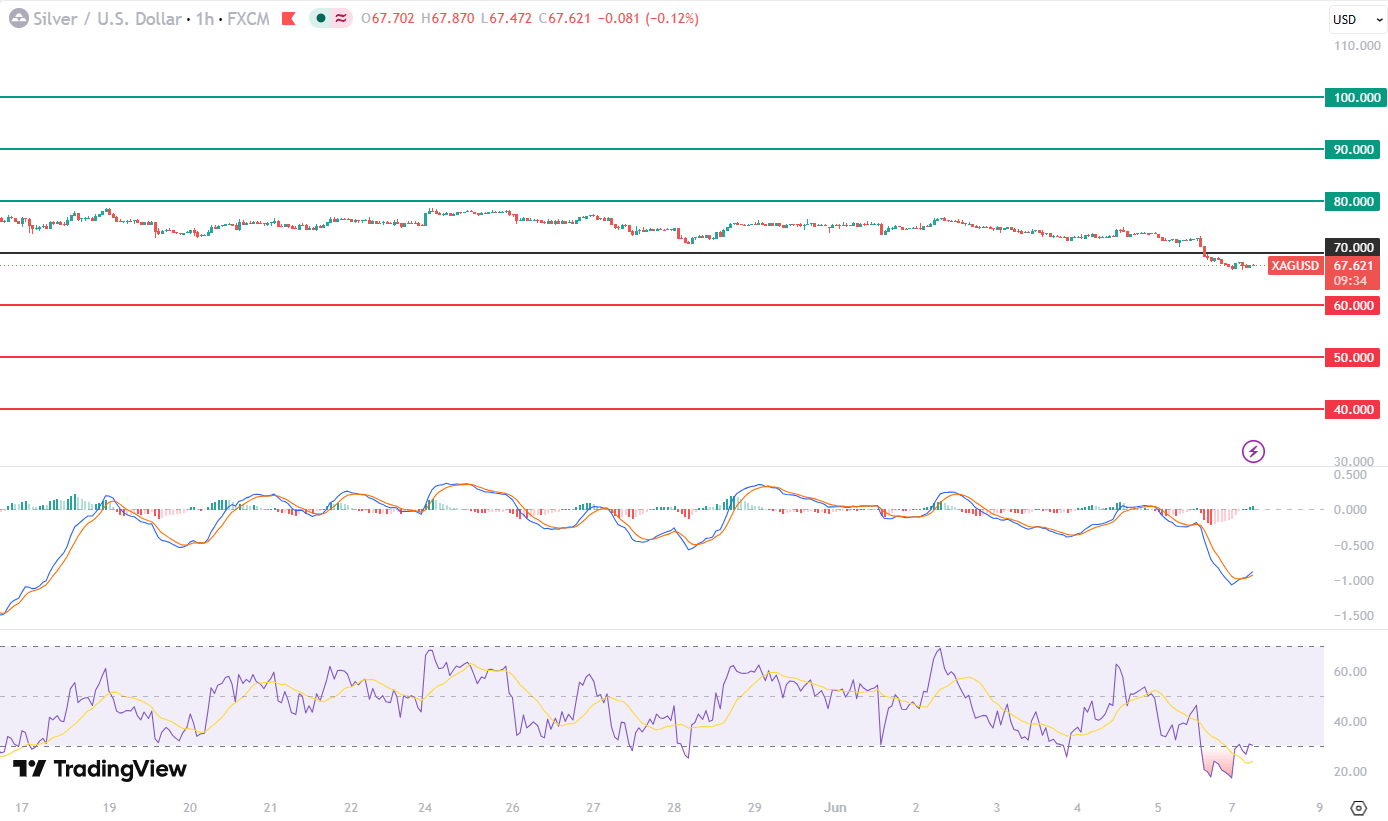
Task: Select the 60.000 red price line label
Action: point(1352,305)
